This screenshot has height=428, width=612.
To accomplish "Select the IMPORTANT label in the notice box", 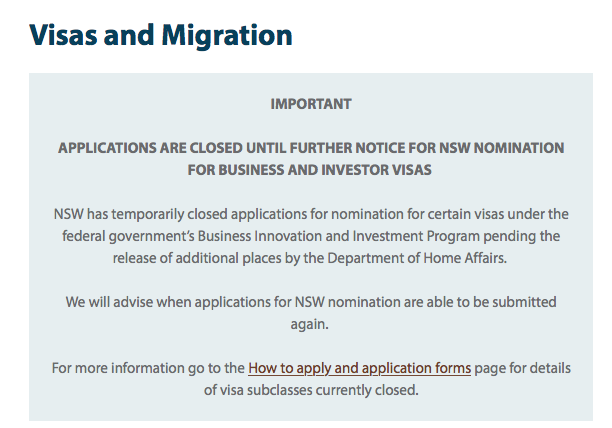I will [x=311, y=104].
